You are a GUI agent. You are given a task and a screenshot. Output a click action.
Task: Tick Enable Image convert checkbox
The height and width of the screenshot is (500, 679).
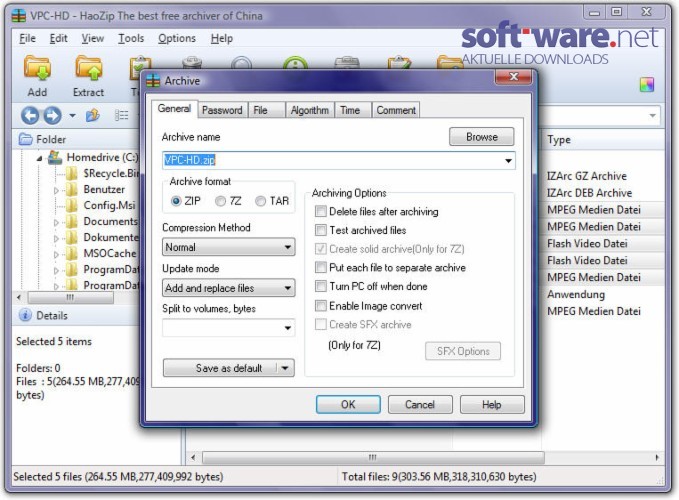point(321,306)
